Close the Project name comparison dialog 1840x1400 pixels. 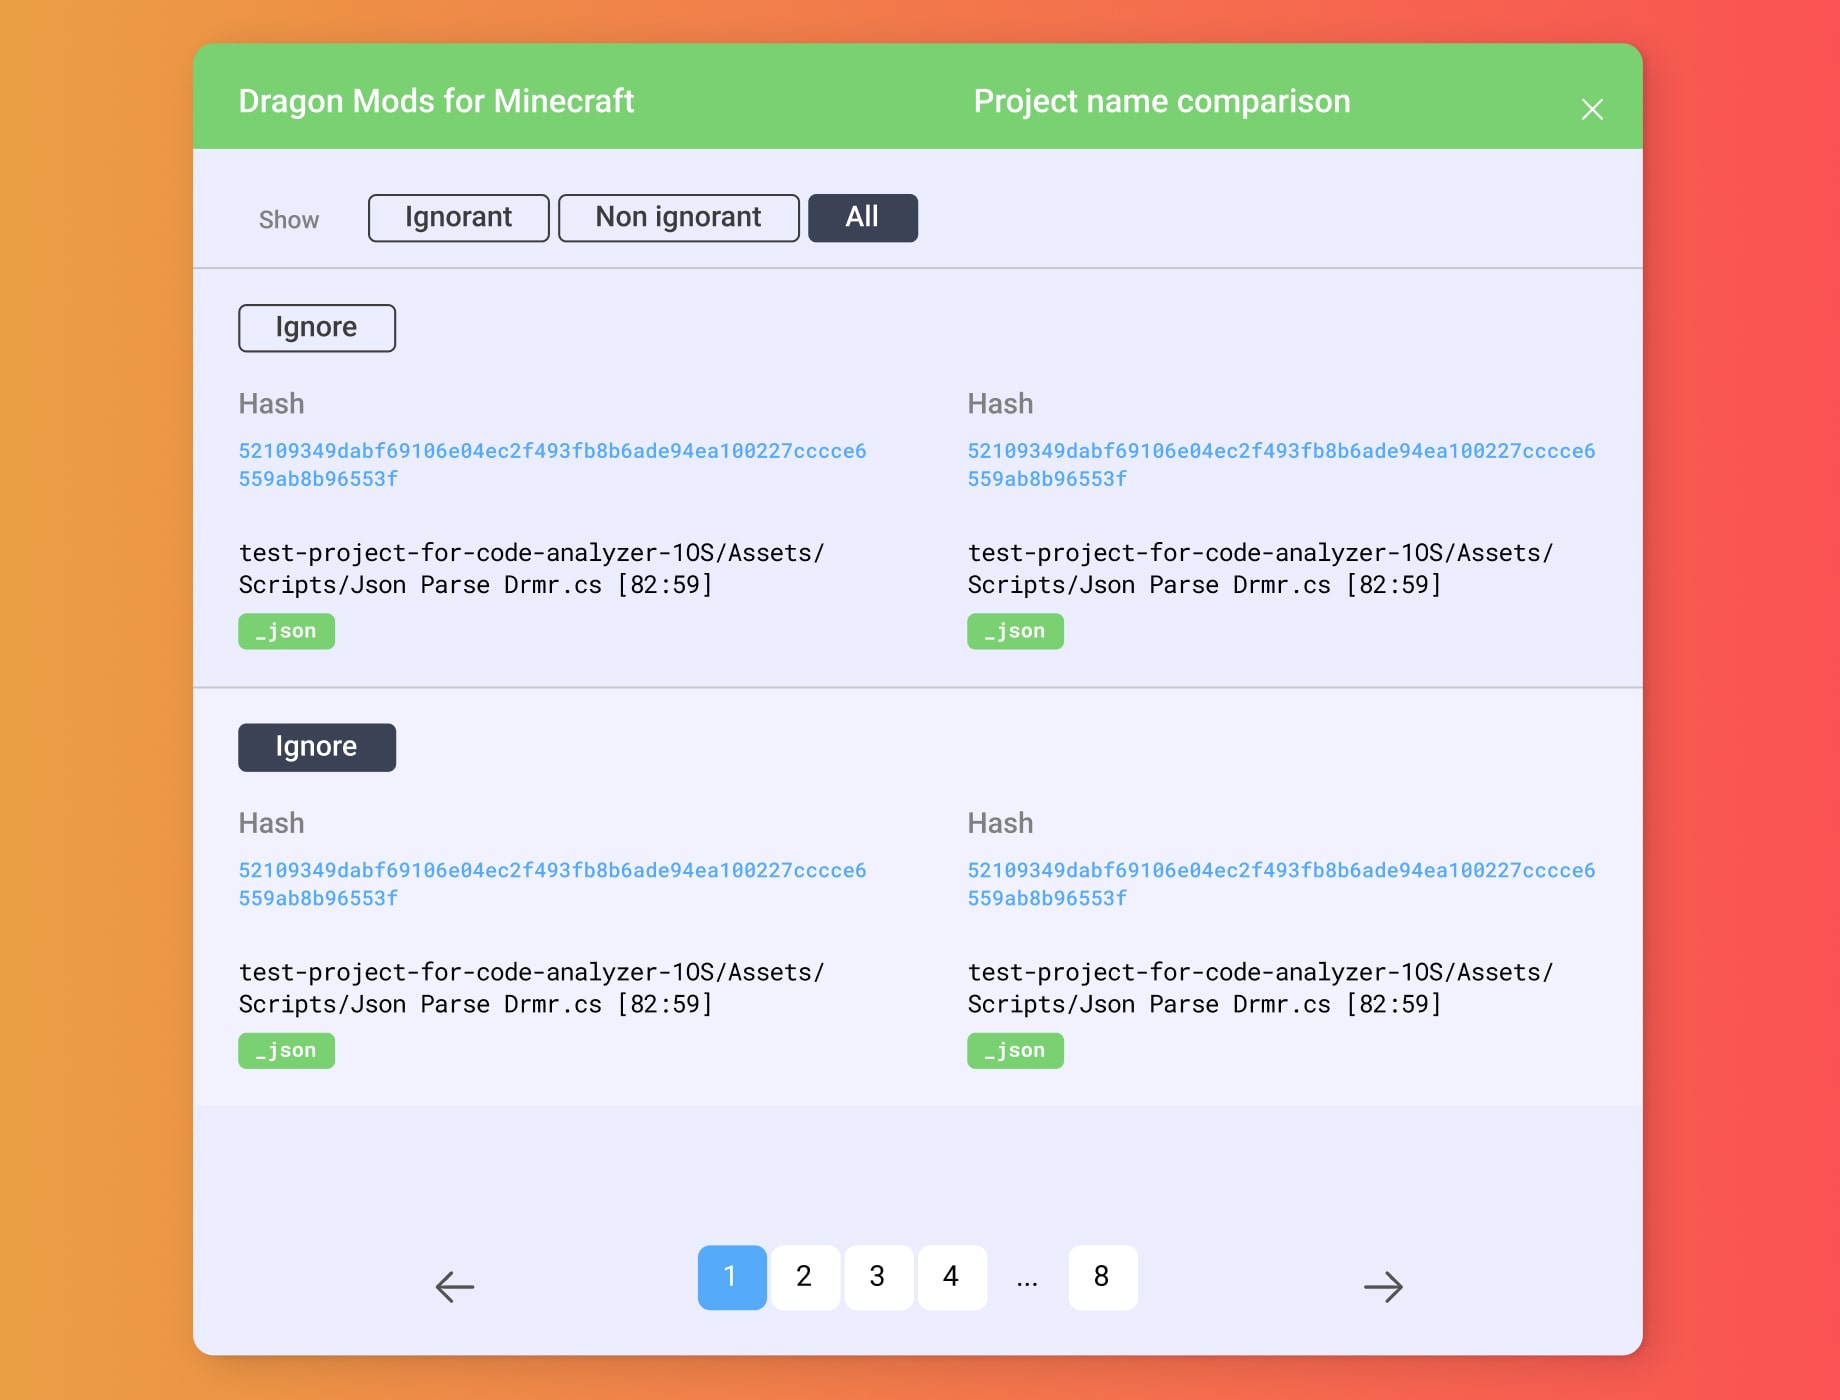[1593, 110]
